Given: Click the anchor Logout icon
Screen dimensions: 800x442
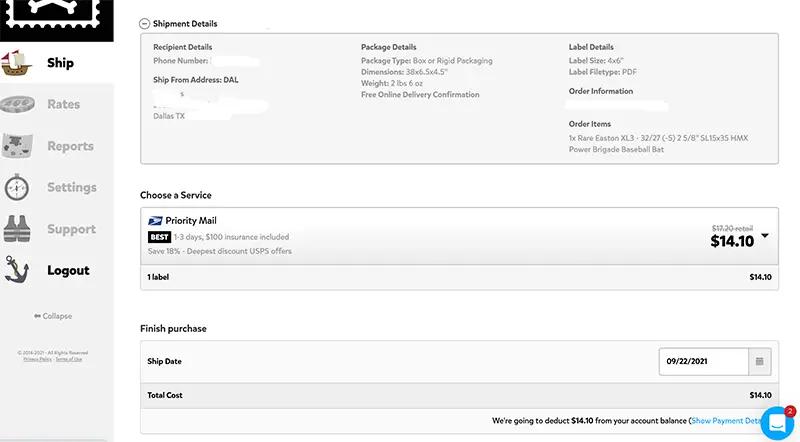Looking at the screenshot, I should pyautogui.click(x=17, y=270).
